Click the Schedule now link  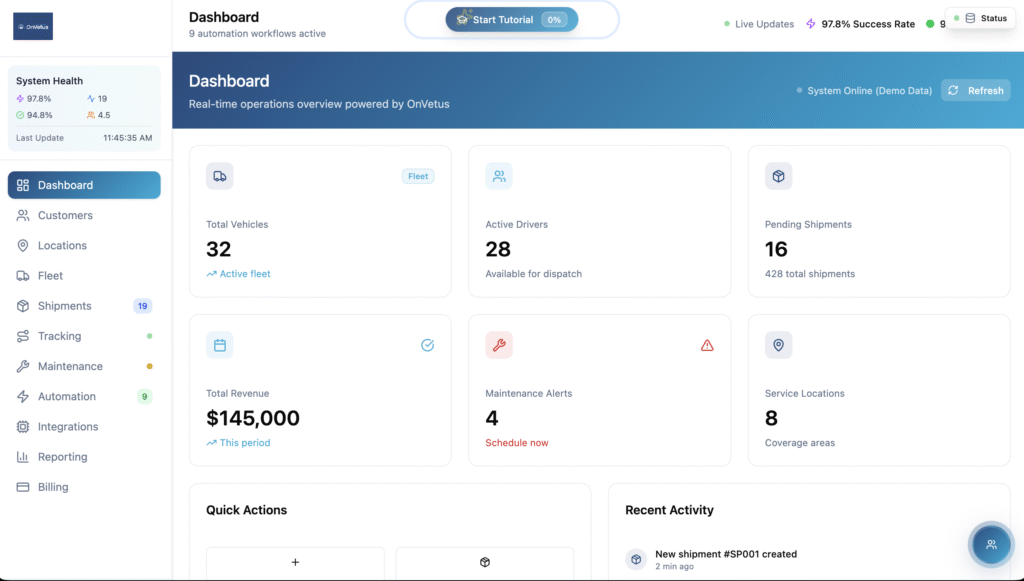click(x=516, y=443)
